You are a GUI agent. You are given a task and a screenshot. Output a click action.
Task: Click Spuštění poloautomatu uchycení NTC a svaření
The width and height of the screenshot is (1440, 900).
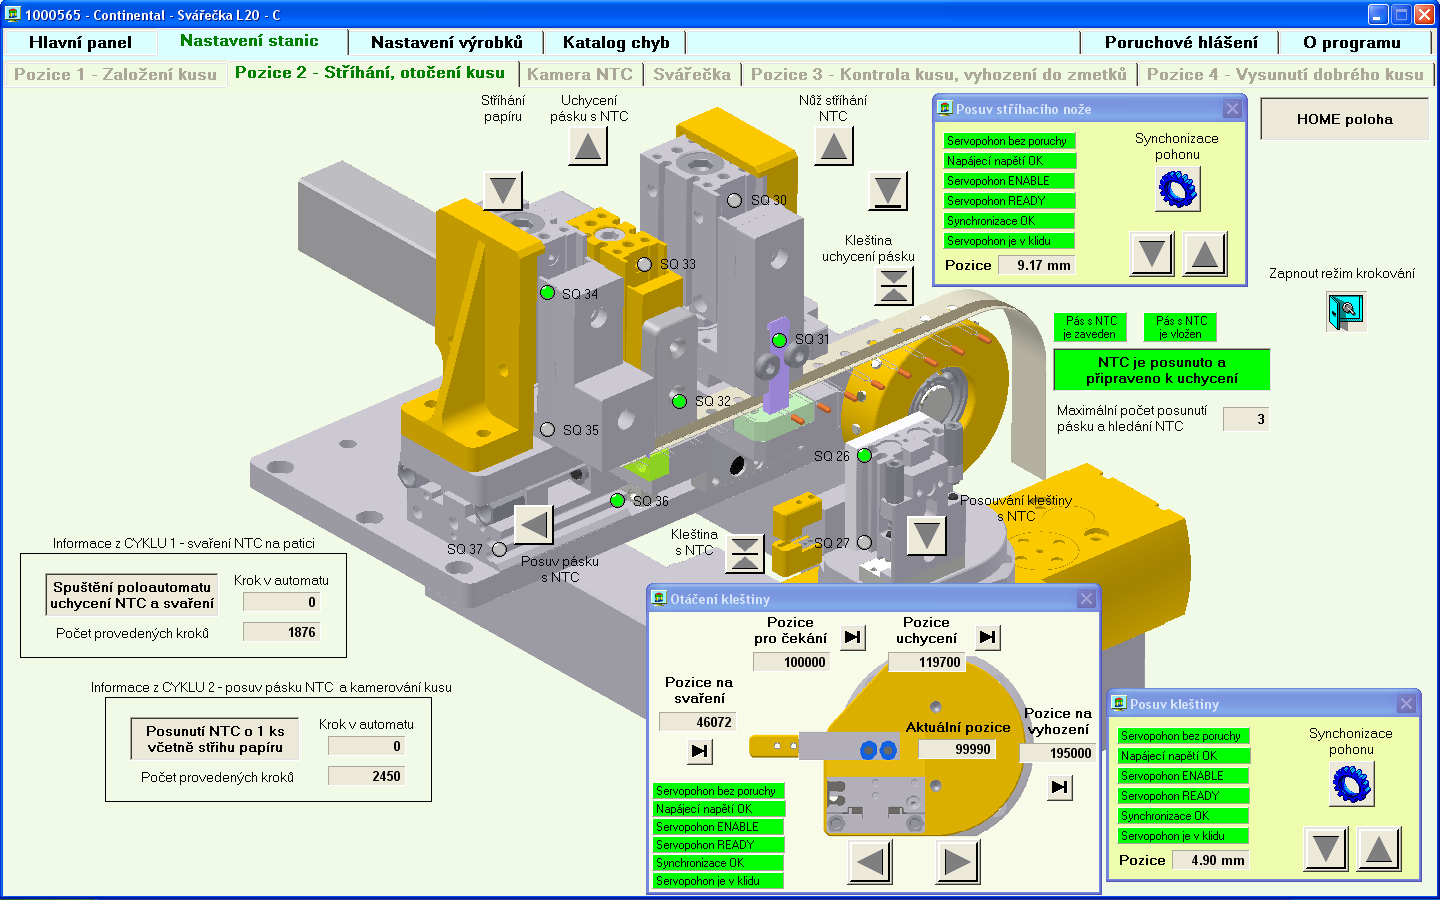(x=131, y=595)
